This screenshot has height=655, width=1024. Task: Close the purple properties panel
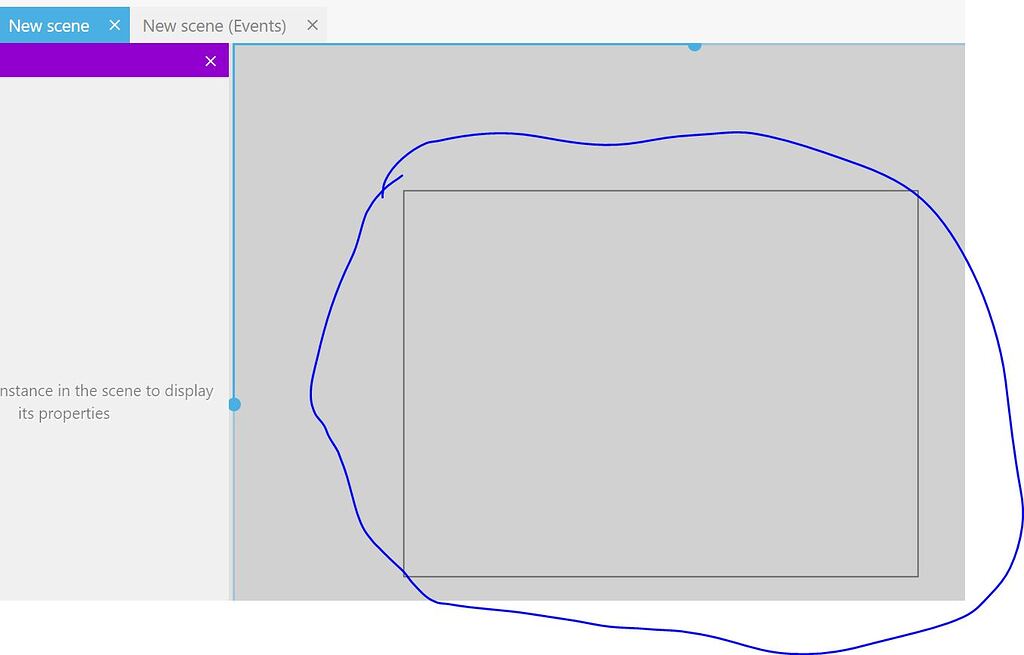[210, 61]
